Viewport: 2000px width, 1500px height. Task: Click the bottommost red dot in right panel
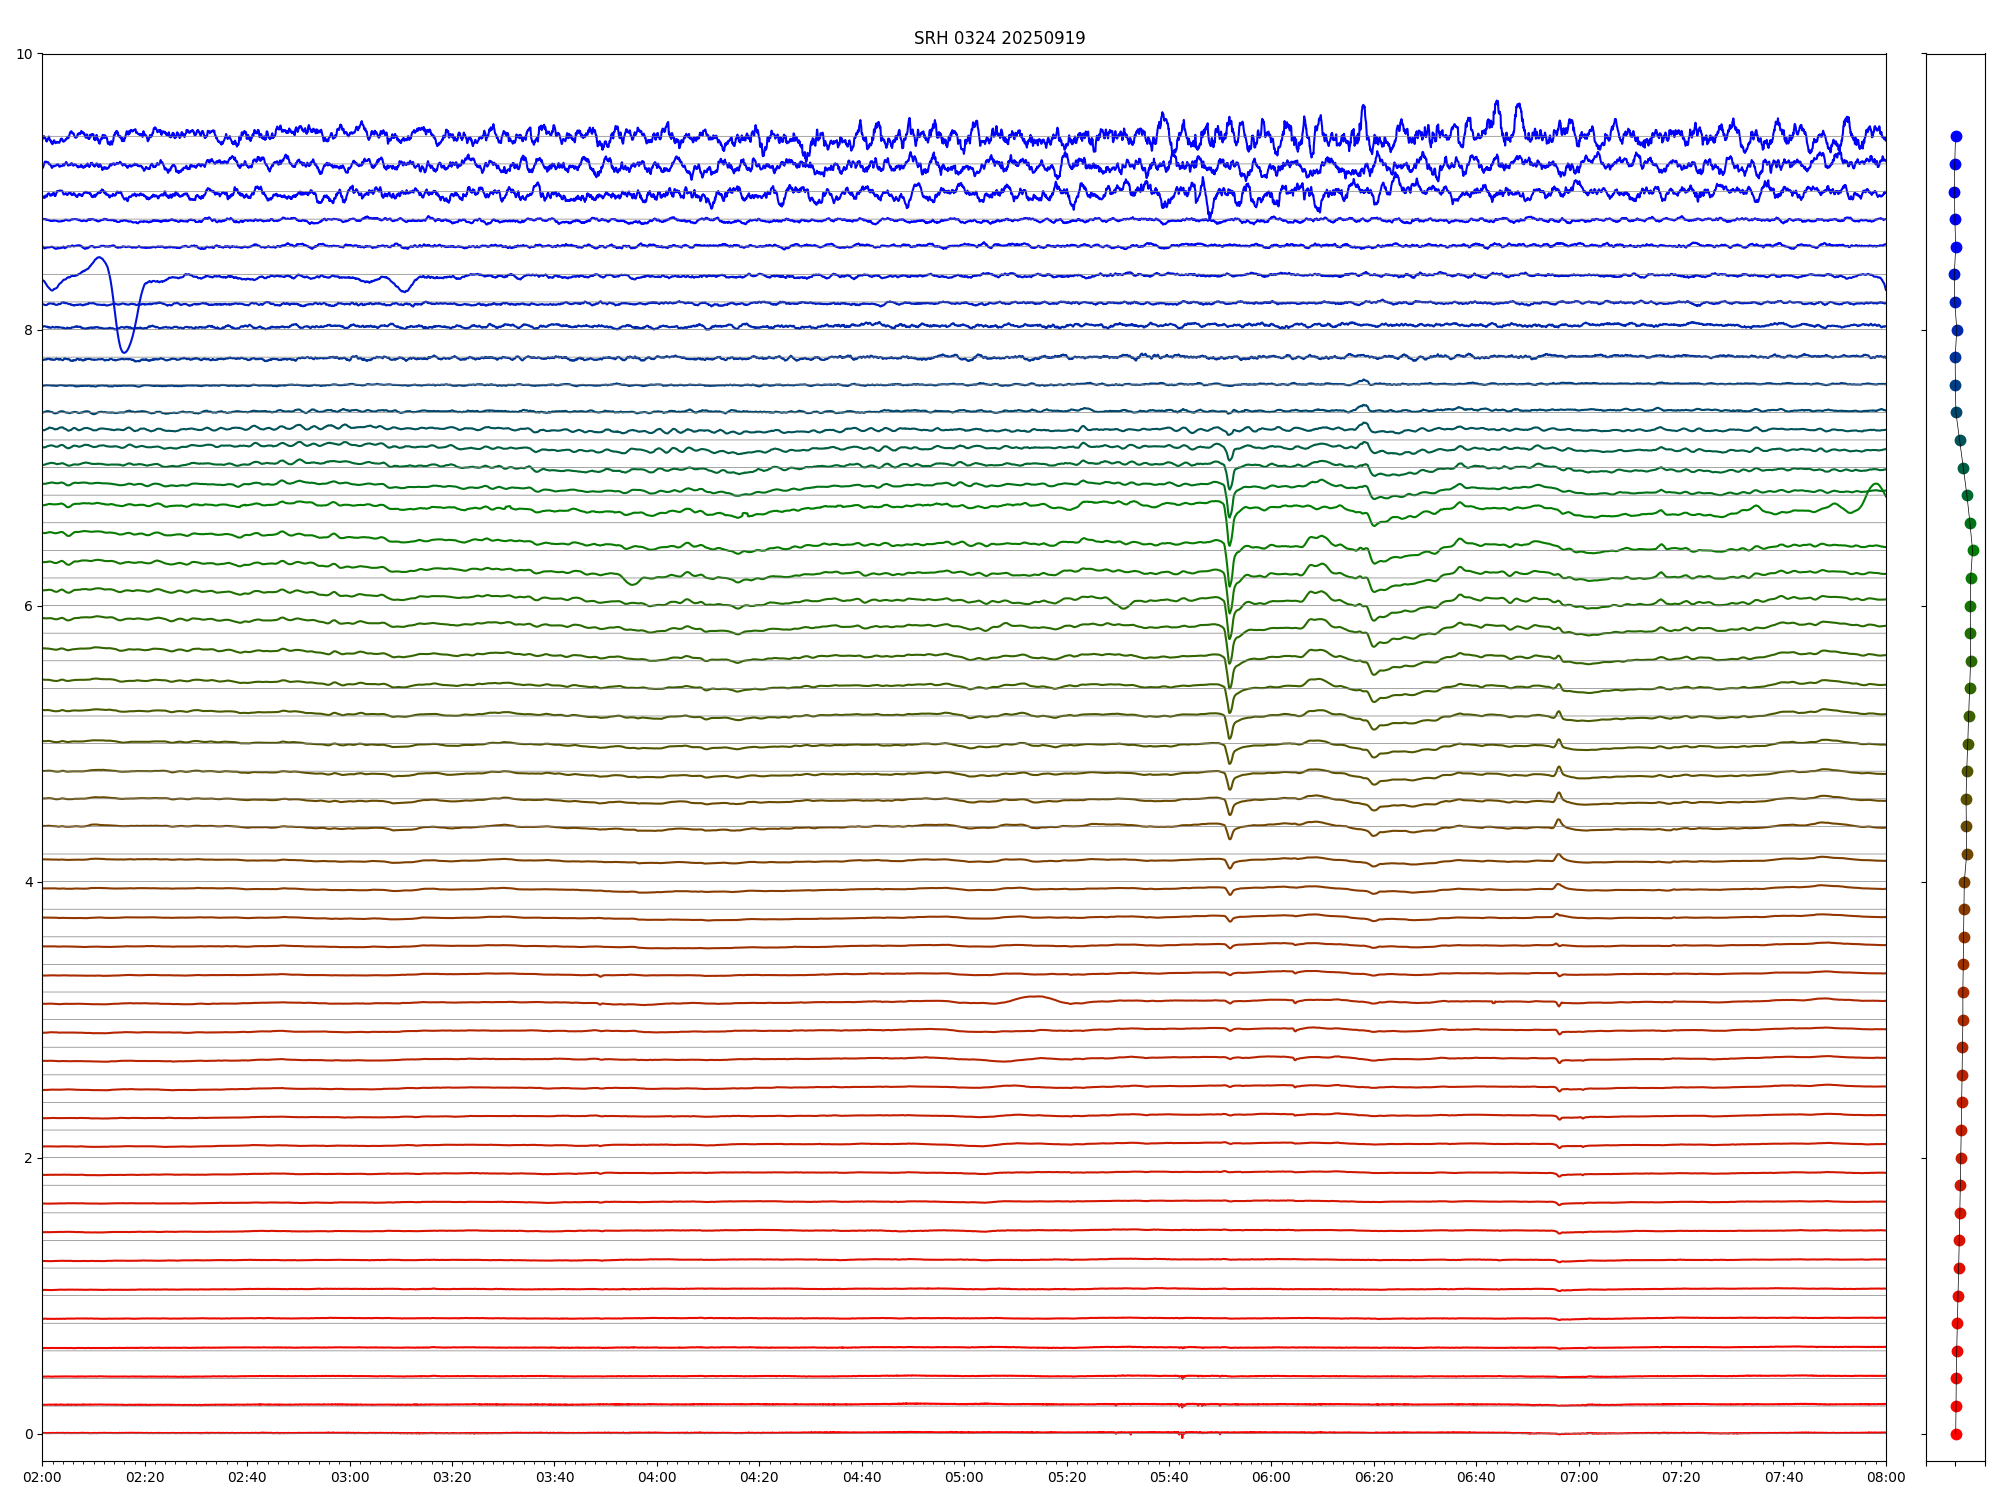click(x=1956, y=1434)
